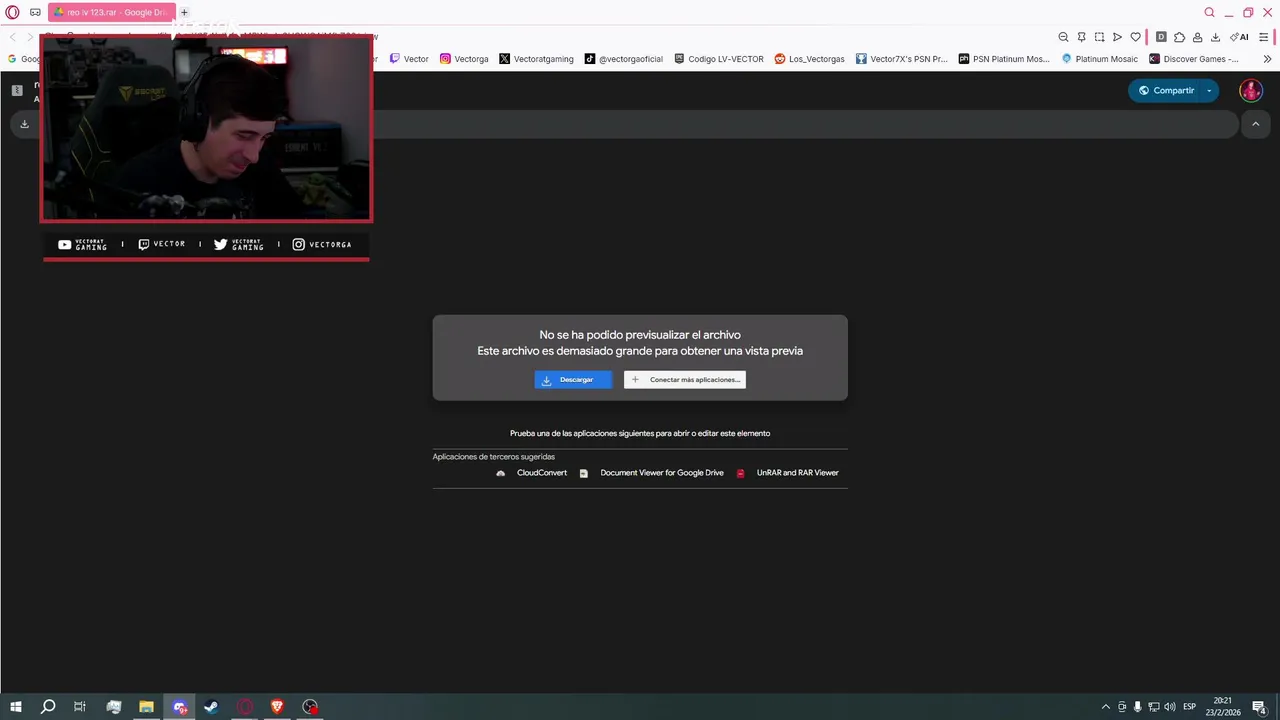The width and height of the screenshot is (1280, 720).
Task: Click the network icon in system tray
Action: click(x=1154, y=707)
